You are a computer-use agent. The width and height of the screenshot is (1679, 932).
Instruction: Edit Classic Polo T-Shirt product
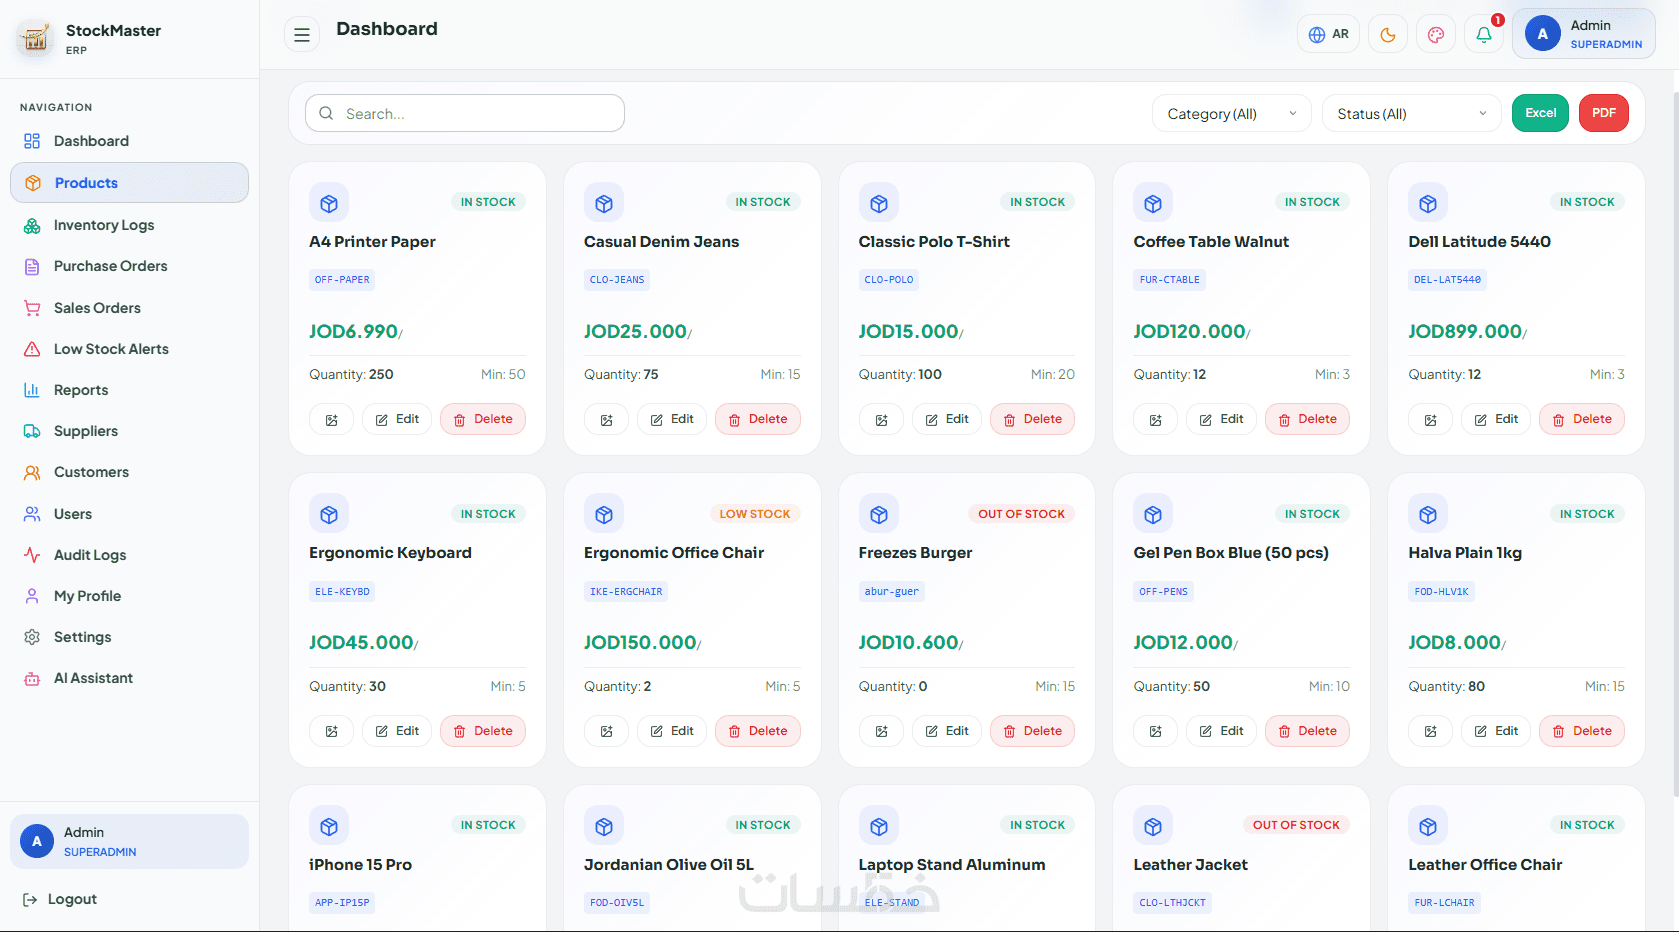(947, 419)
